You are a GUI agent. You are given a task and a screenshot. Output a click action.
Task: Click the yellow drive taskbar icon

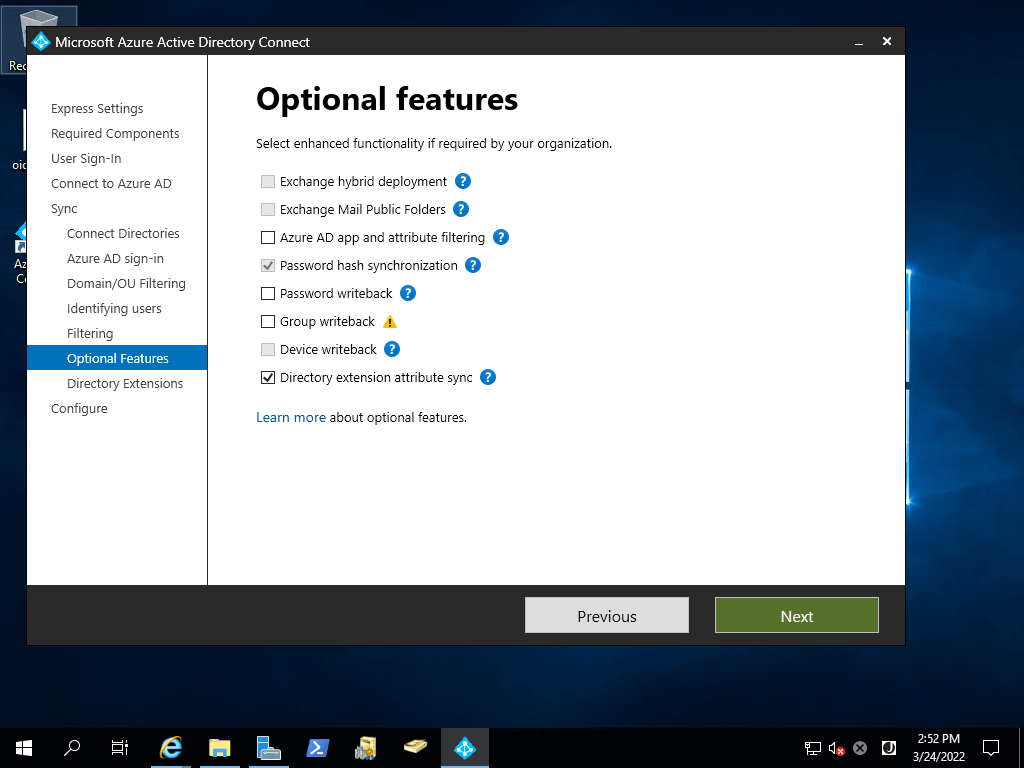tap(415, 748)
